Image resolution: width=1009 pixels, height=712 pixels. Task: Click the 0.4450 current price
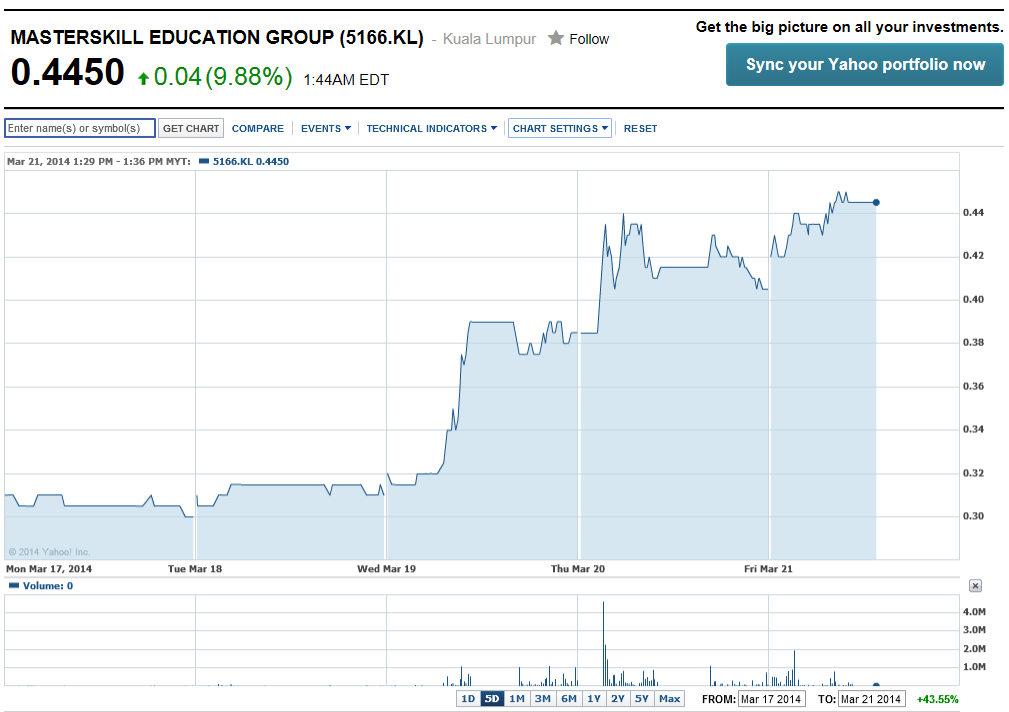[x=68, y=71]
